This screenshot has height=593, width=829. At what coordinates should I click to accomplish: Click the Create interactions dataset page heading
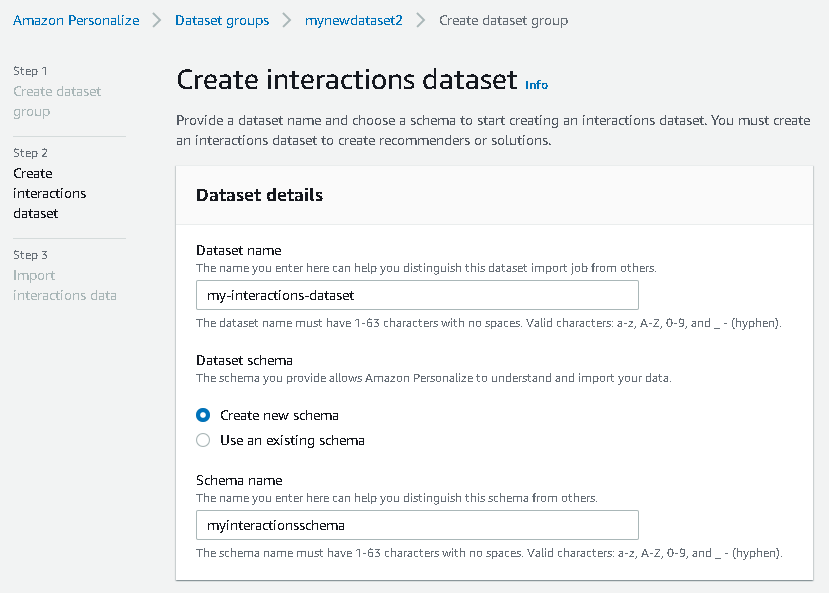click(346, 81)
